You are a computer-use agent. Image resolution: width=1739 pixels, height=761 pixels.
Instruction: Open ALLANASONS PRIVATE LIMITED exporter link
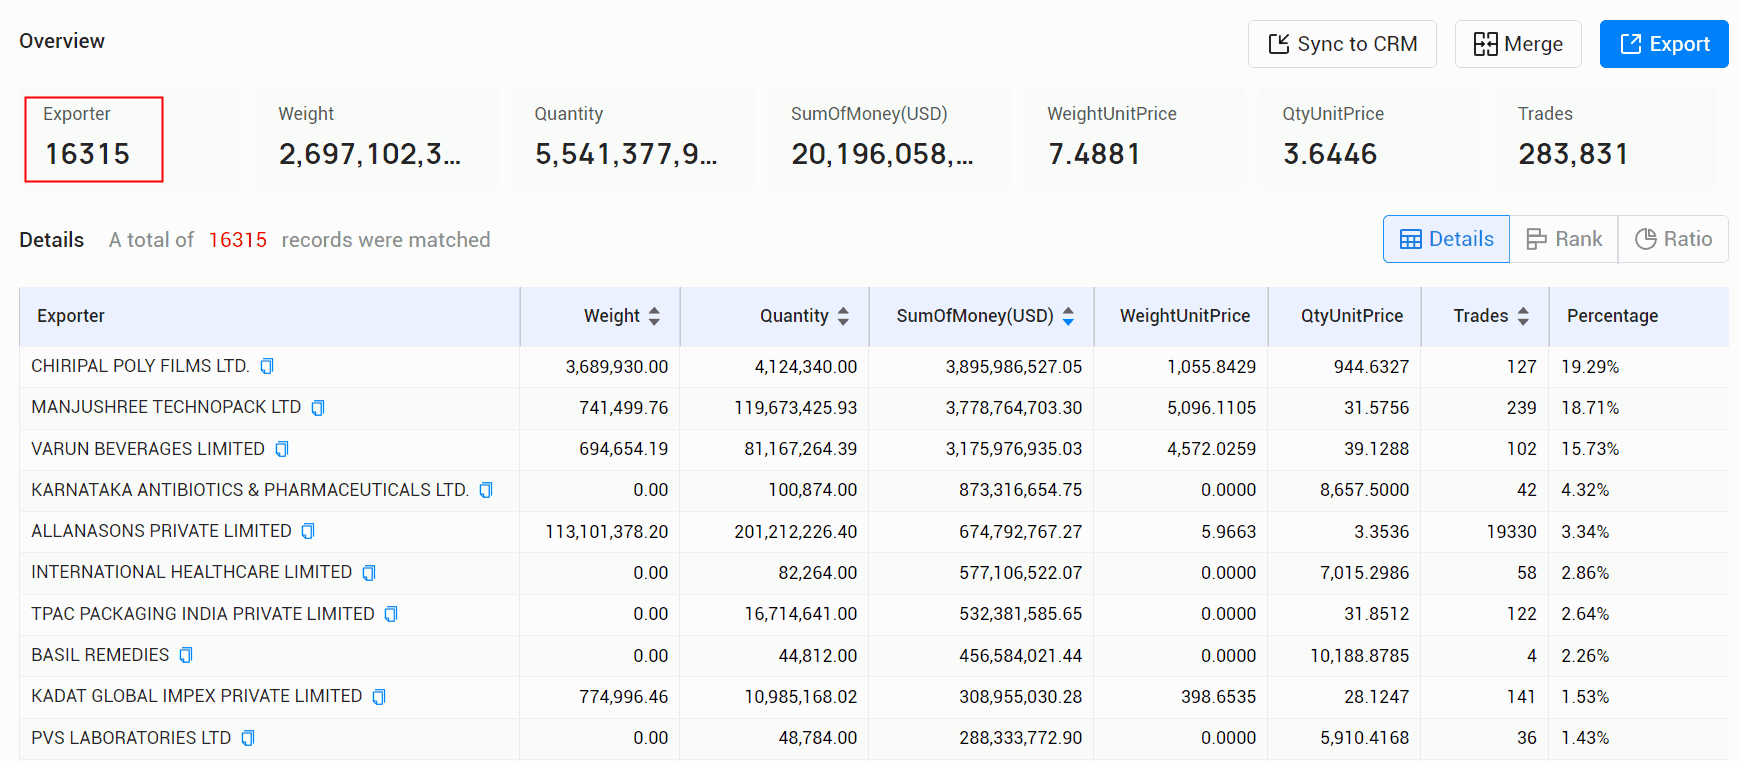(x=161, y=531)
